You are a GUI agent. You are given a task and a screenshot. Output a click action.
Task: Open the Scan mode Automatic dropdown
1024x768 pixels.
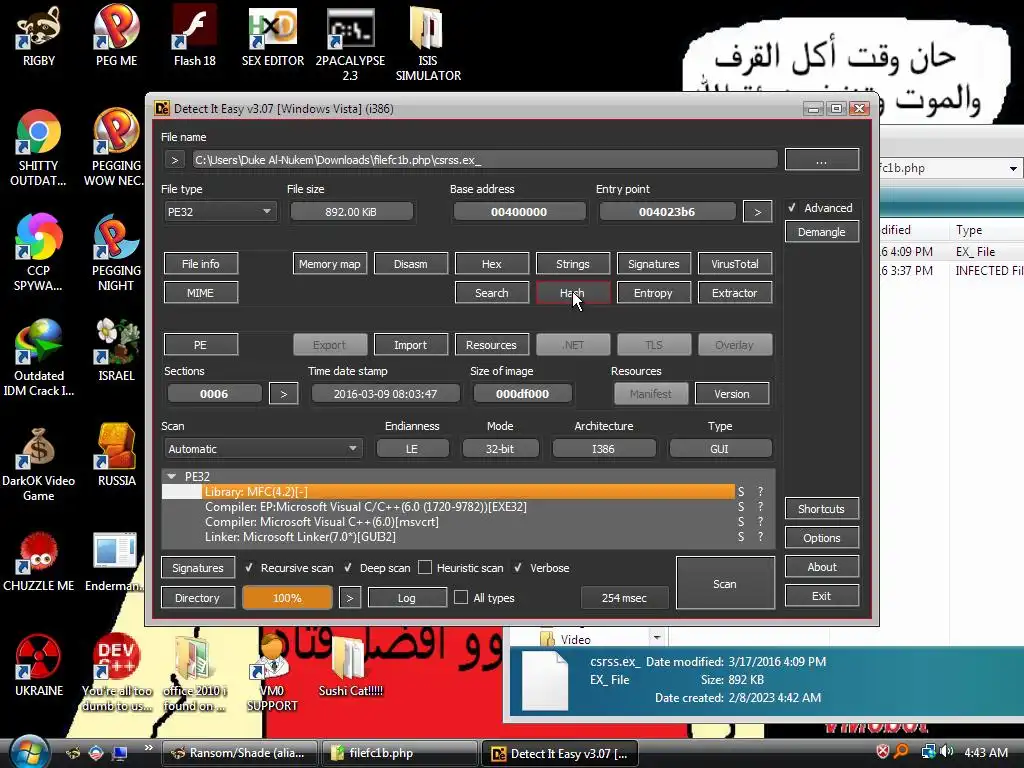(263, 449)
